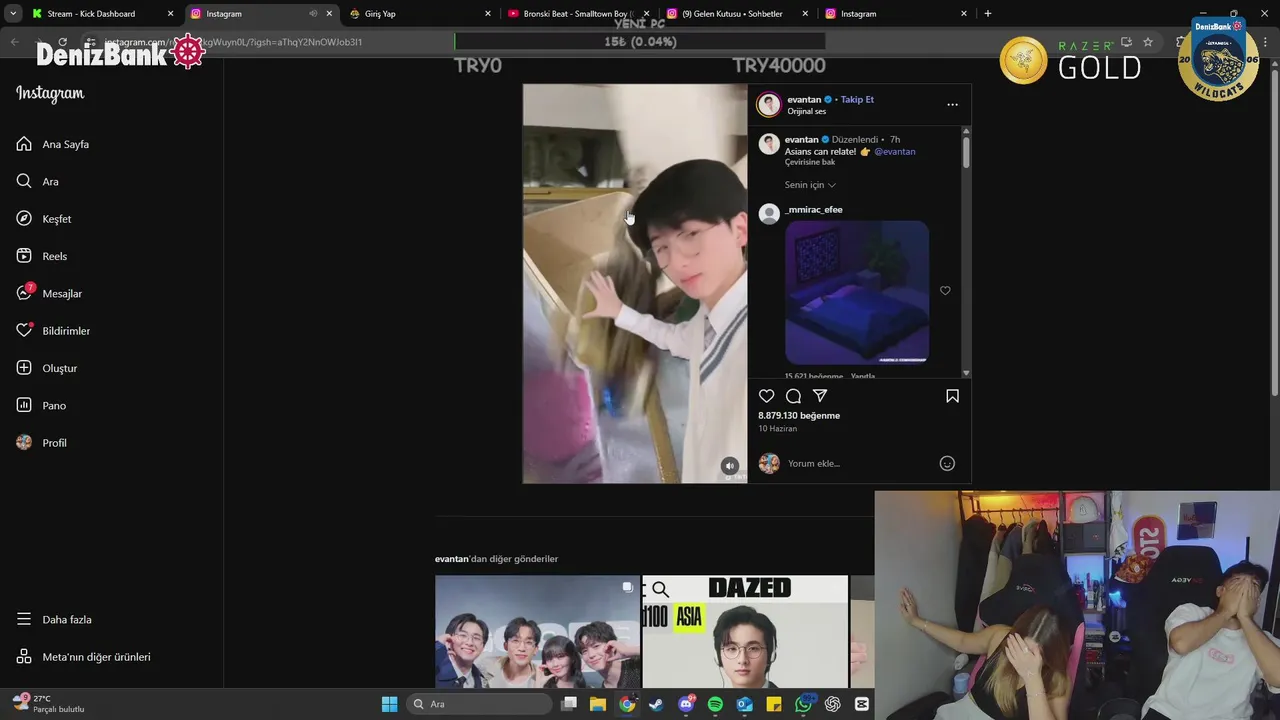The width and height of the screenshot is (1280, 720).
Task: Like _mmirac_efee's comment with the small heart
Action: pyautogui.click(x=945, y=291)
